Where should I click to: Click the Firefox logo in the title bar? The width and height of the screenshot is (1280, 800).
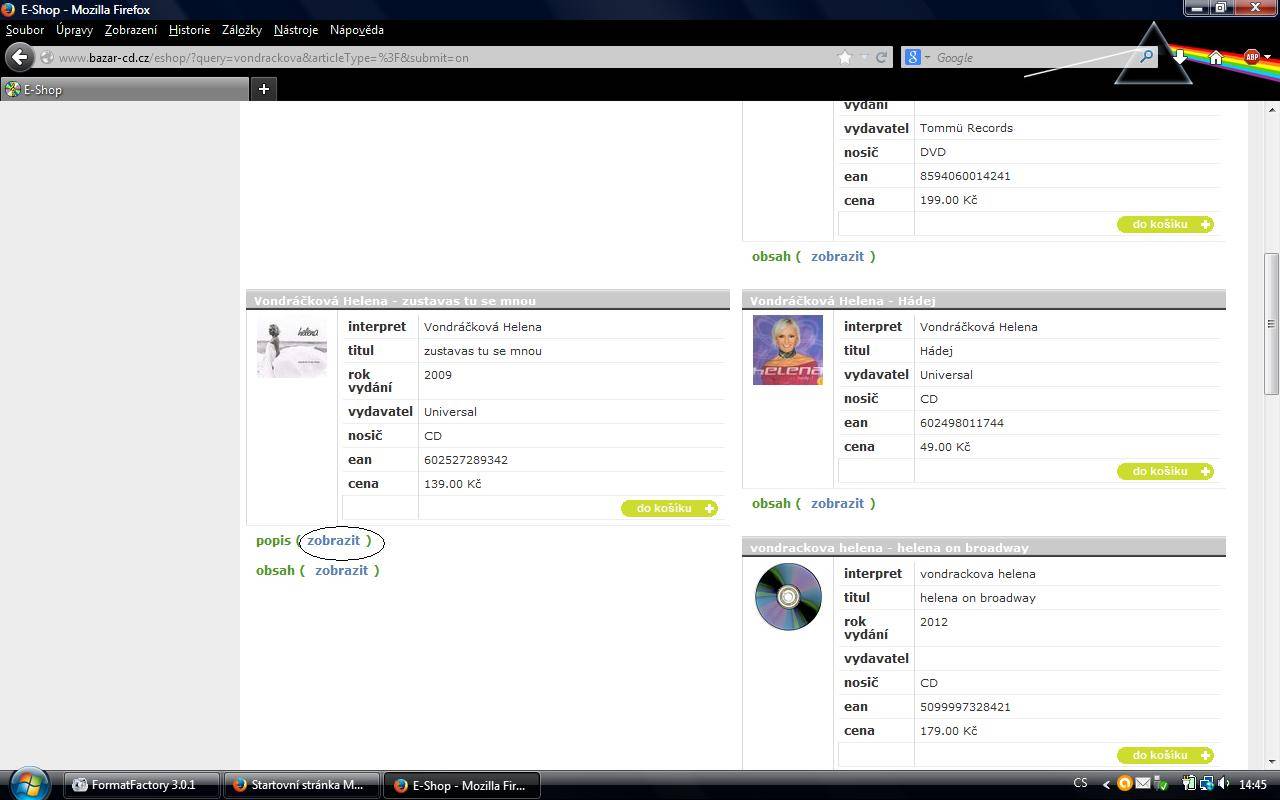pos(9,9)
